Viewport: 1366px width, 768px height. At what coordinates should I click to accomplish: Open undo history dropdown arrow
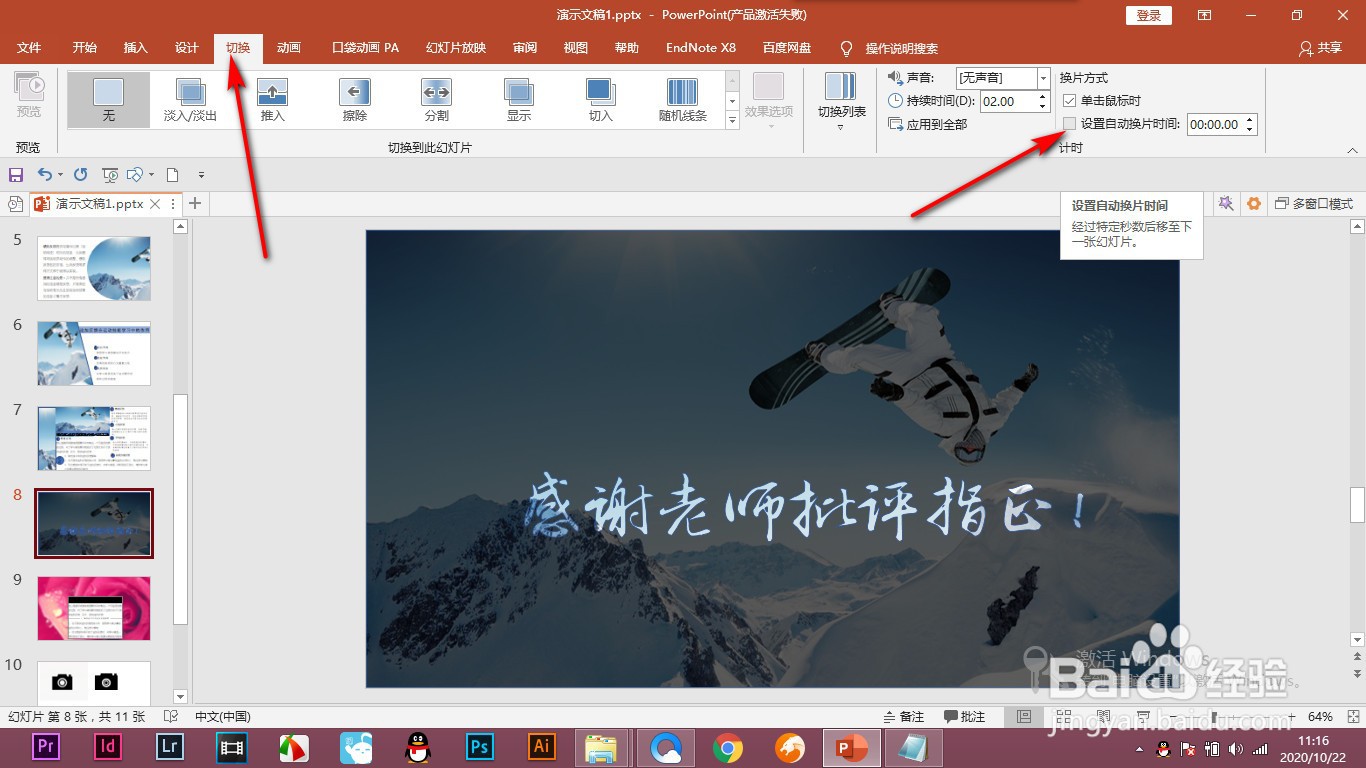click(x=60, y=174)
